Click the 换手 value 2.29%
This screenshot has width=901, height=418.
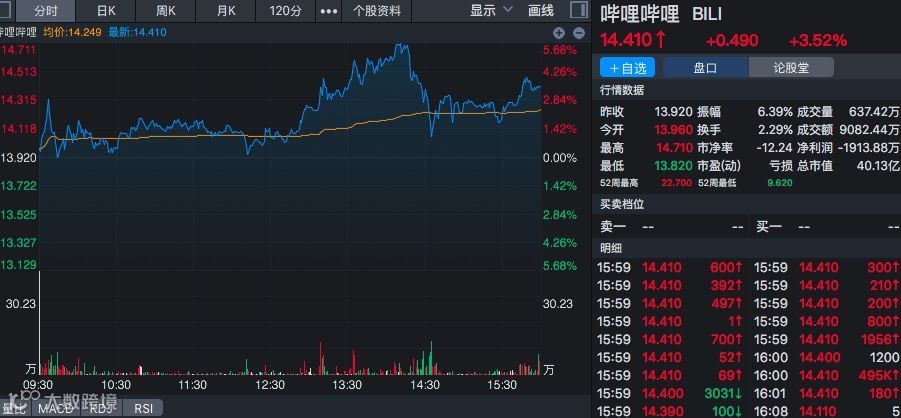coord(773,130)
